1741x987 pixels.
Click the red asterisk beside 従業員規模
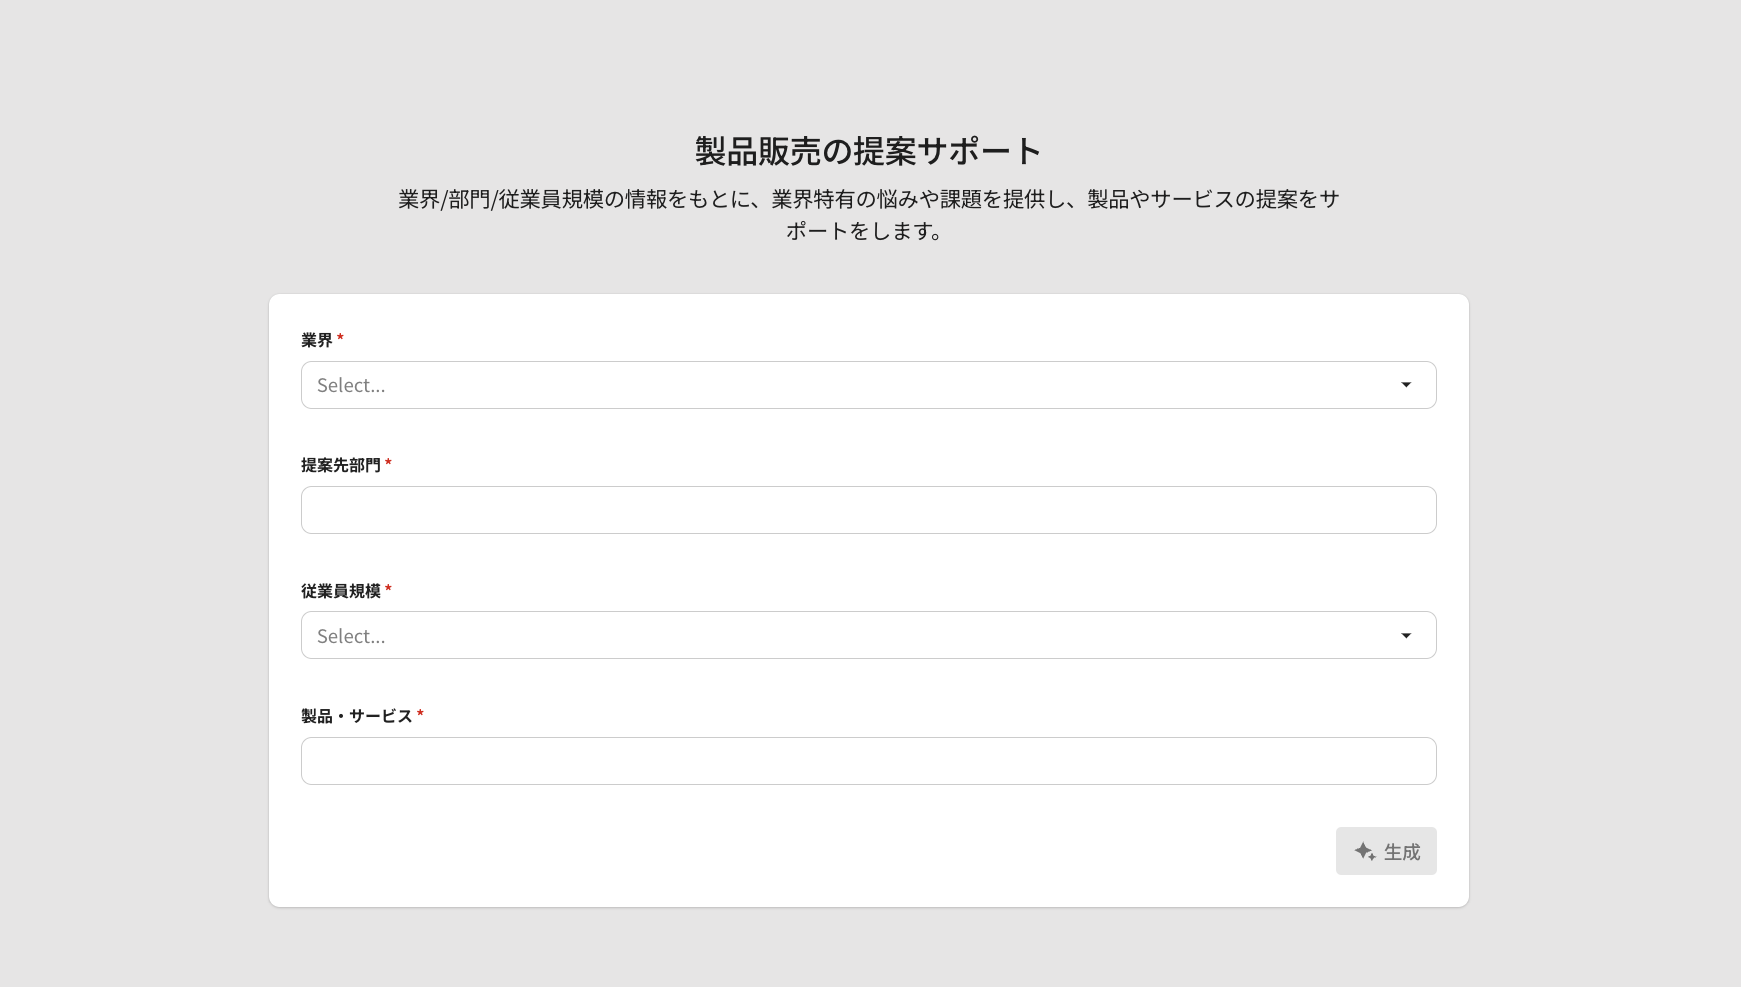click(388, 589)
